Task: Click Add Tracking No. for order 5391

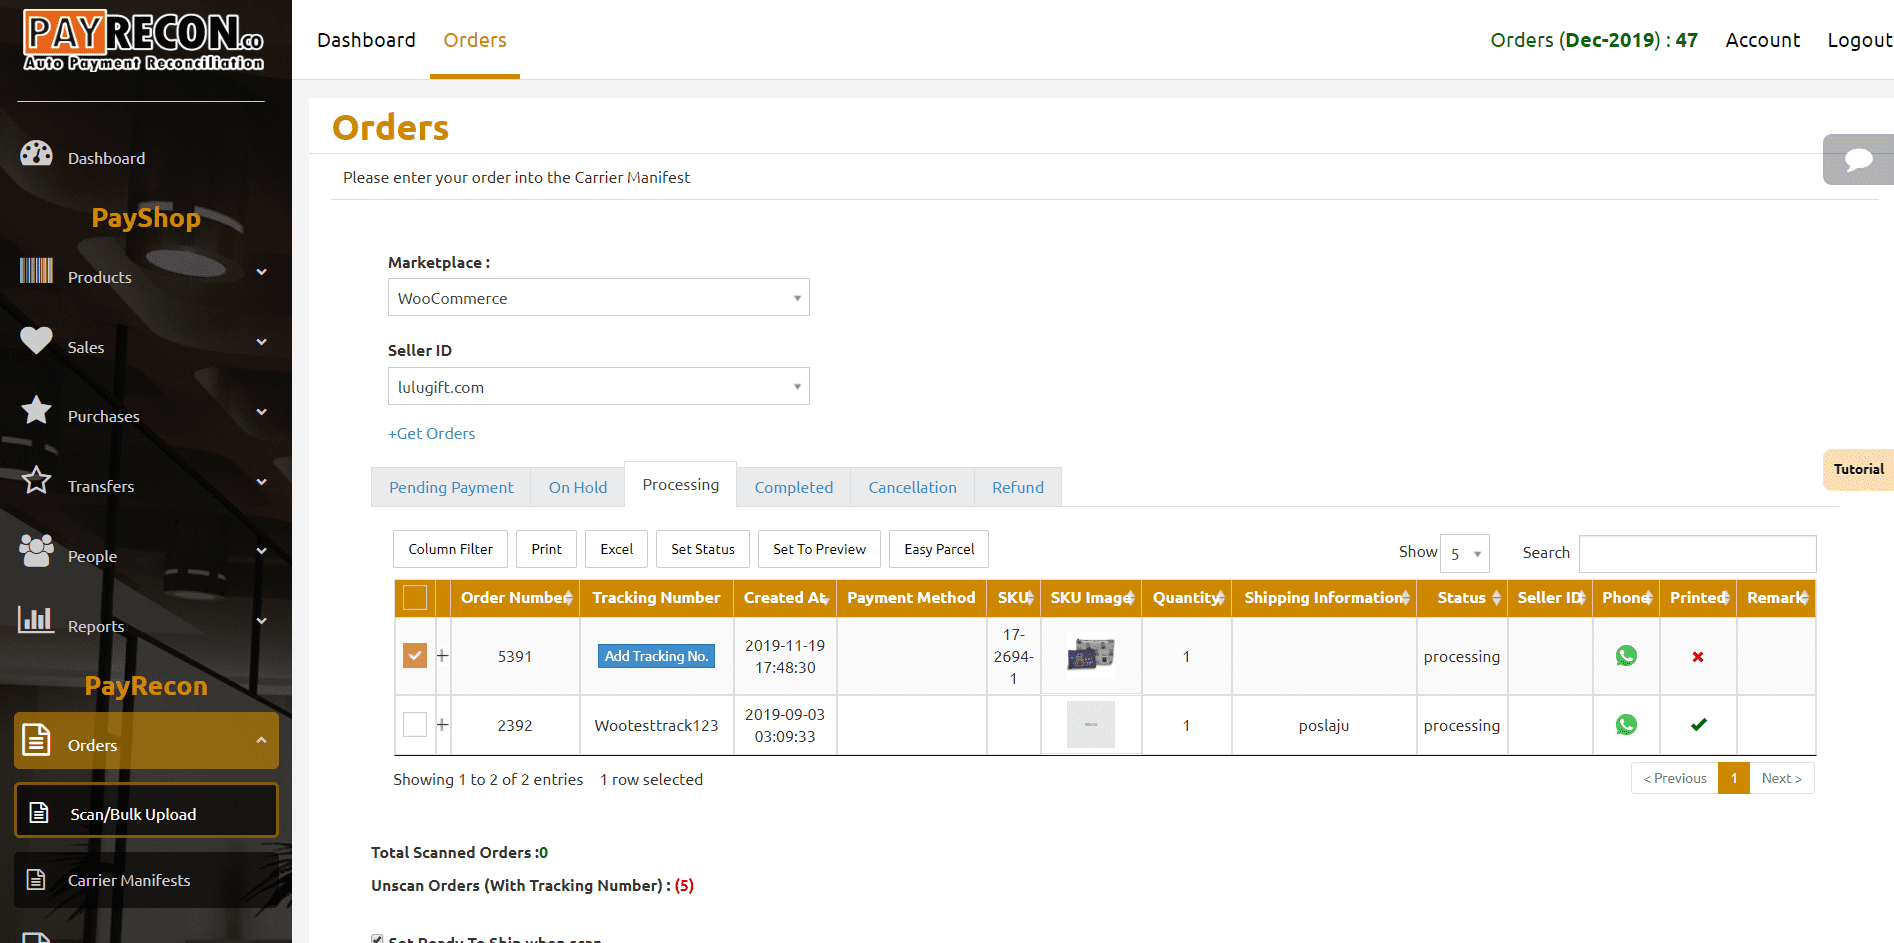Action: 657,656
